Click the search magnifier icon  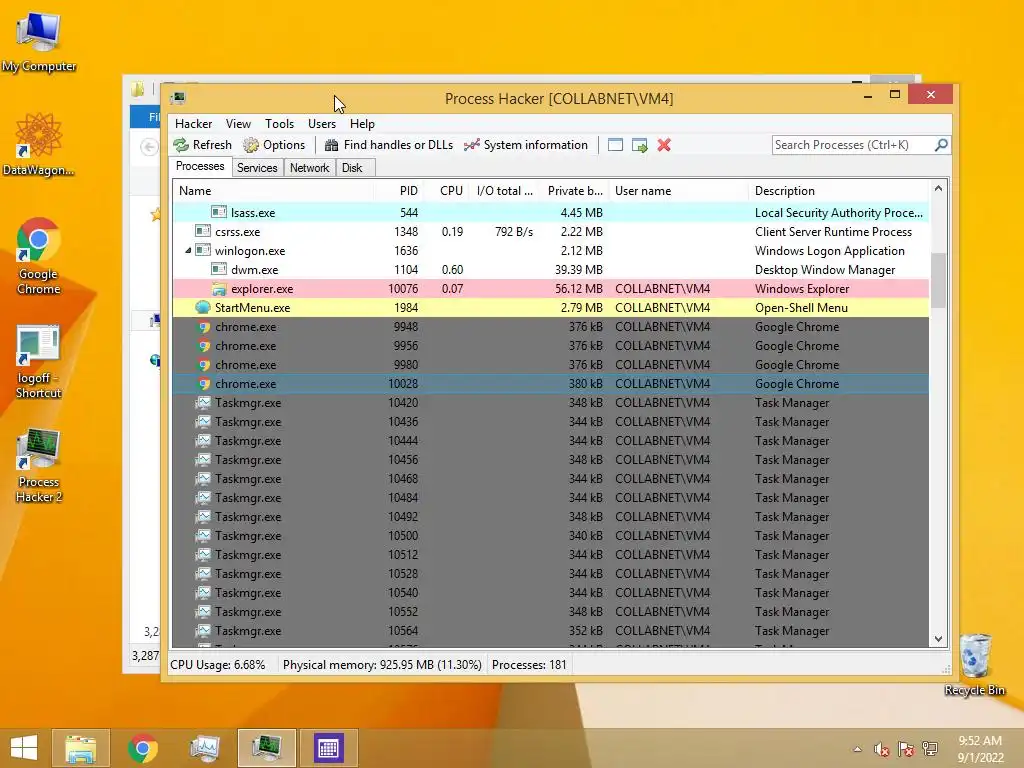point(941,145)
